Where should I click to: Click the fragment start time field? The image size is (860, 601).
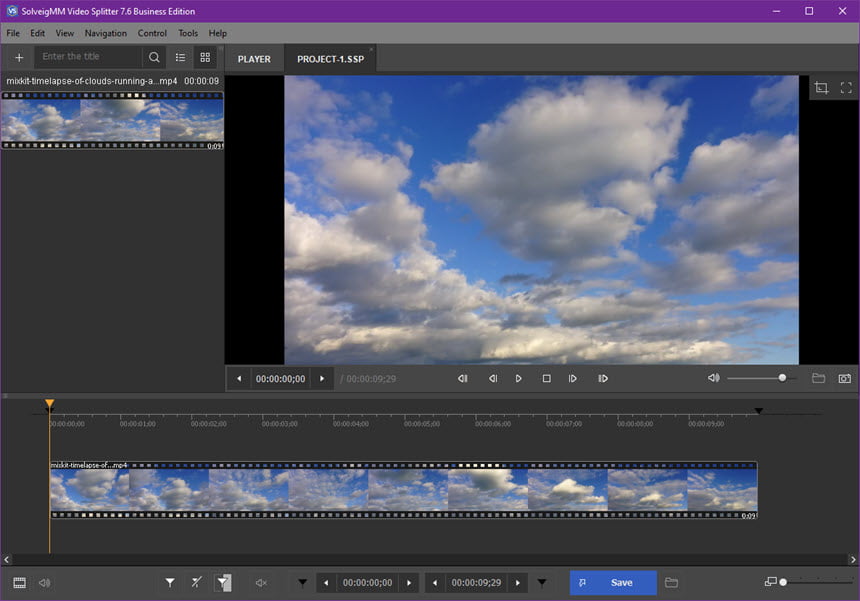tap(367, 583)
